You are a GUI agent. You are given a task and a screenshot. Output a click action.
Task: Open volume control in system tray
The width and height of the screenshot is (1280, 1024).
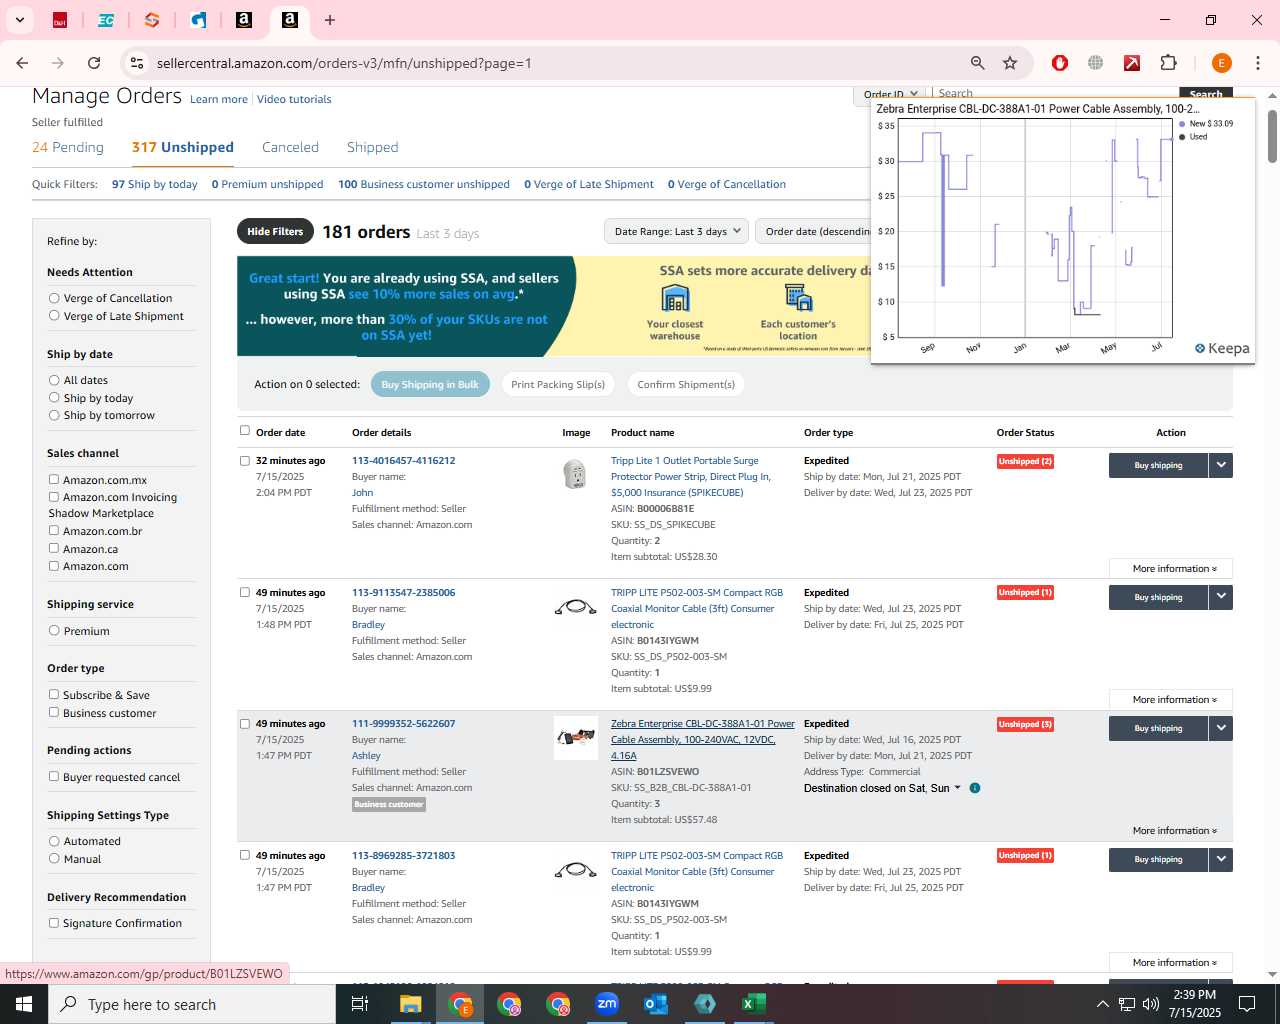pyautogui.click(x=1151, y=1004)
